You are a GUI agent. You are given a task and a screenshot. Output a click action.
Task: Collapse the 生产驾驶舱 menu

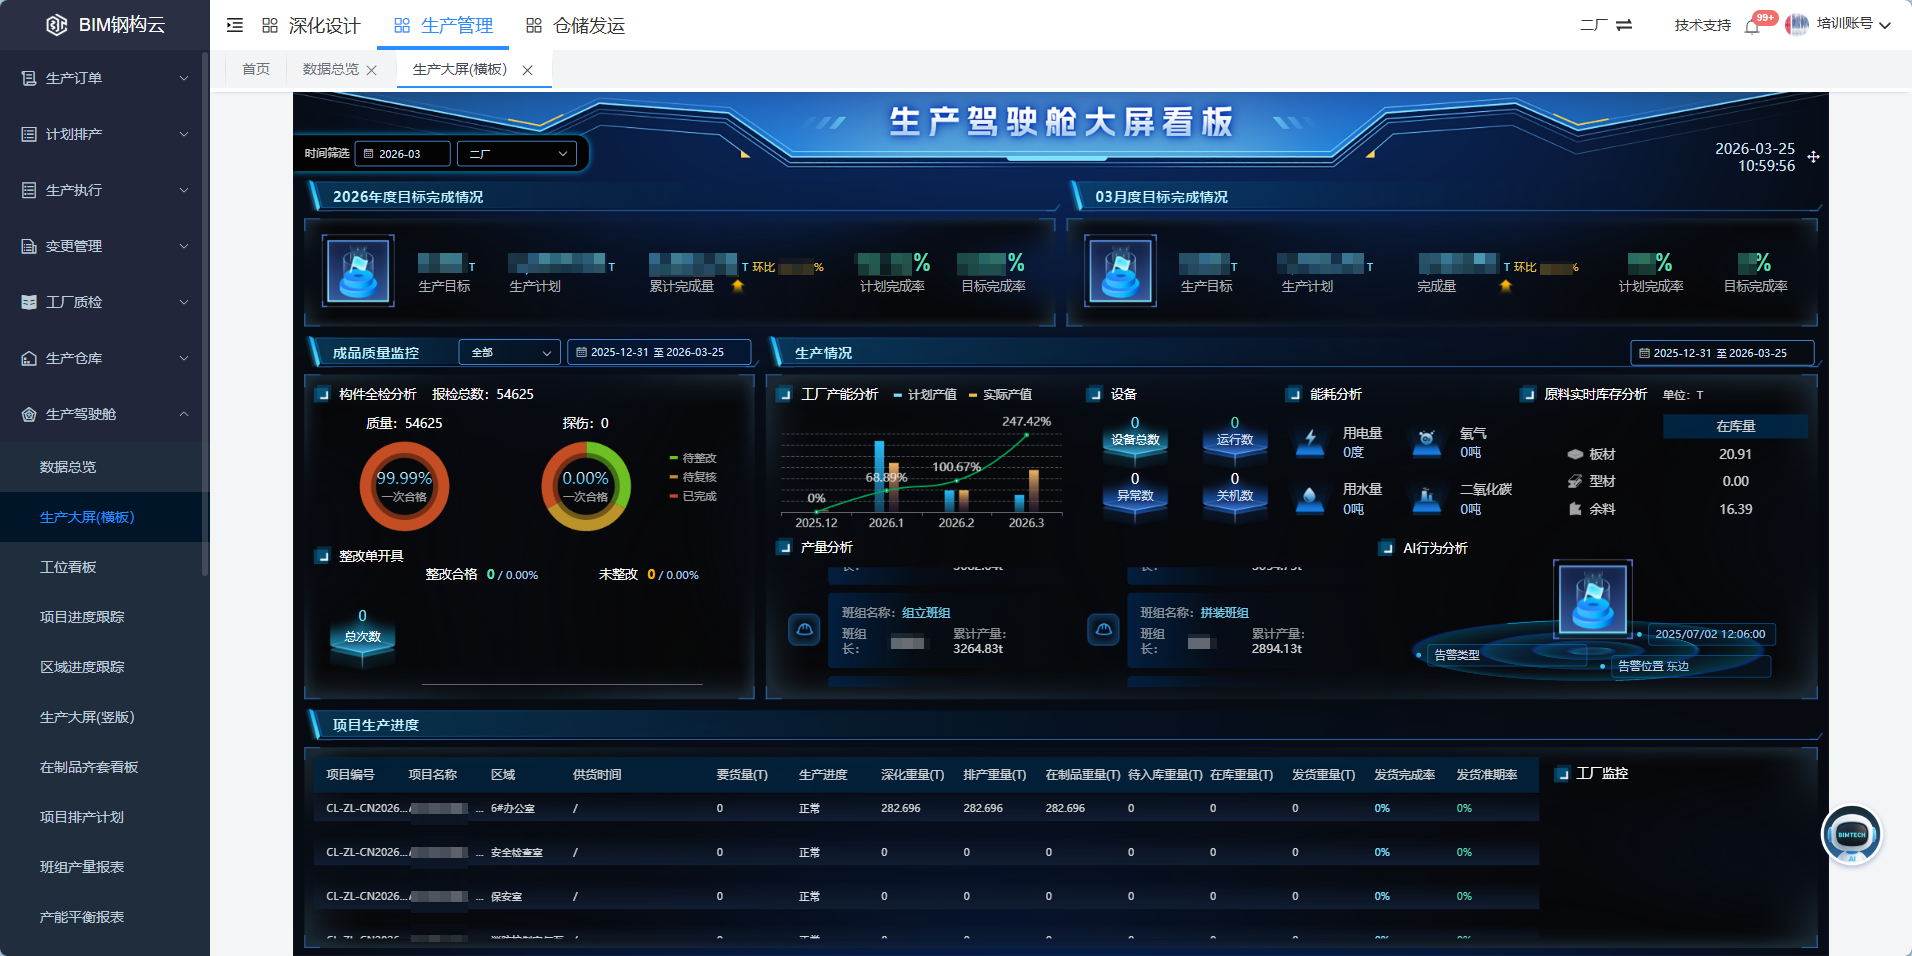(x=184, y=414)
